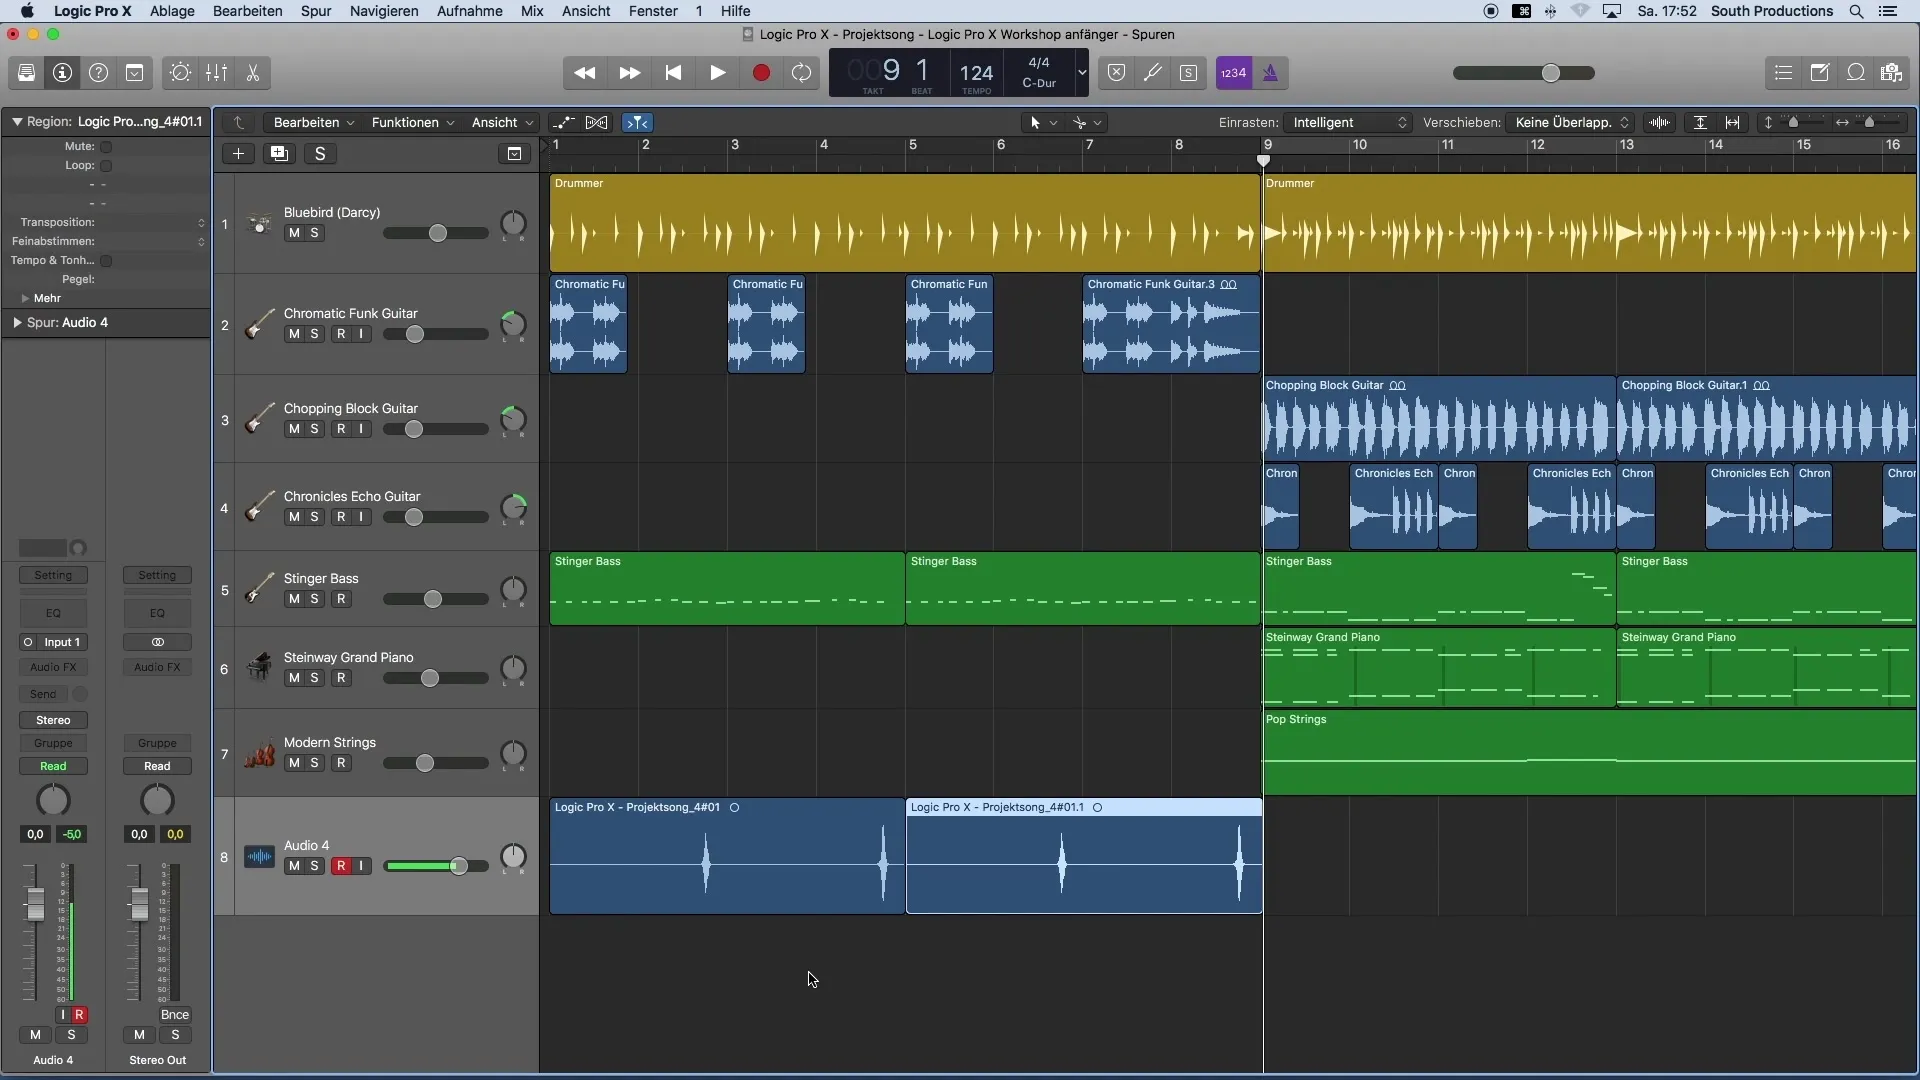This screenshot has height=1080, width=1920.
Task: Open the pointer tool selection menu
Action: tap(1043, 122)
